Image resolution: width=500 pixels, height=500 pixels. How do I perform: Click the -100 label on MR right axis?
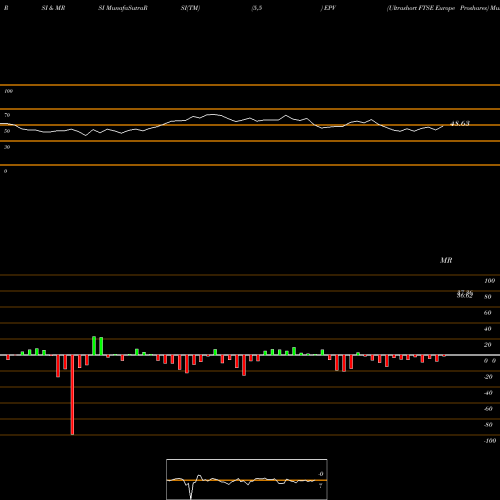(490, 441)
